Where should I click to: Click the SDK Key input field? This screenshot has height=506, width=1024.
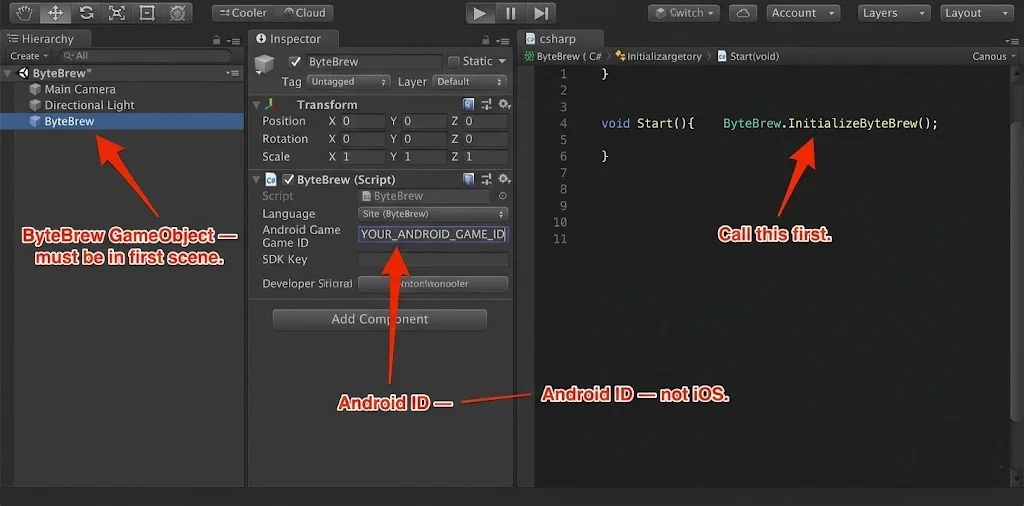point(433,260)
